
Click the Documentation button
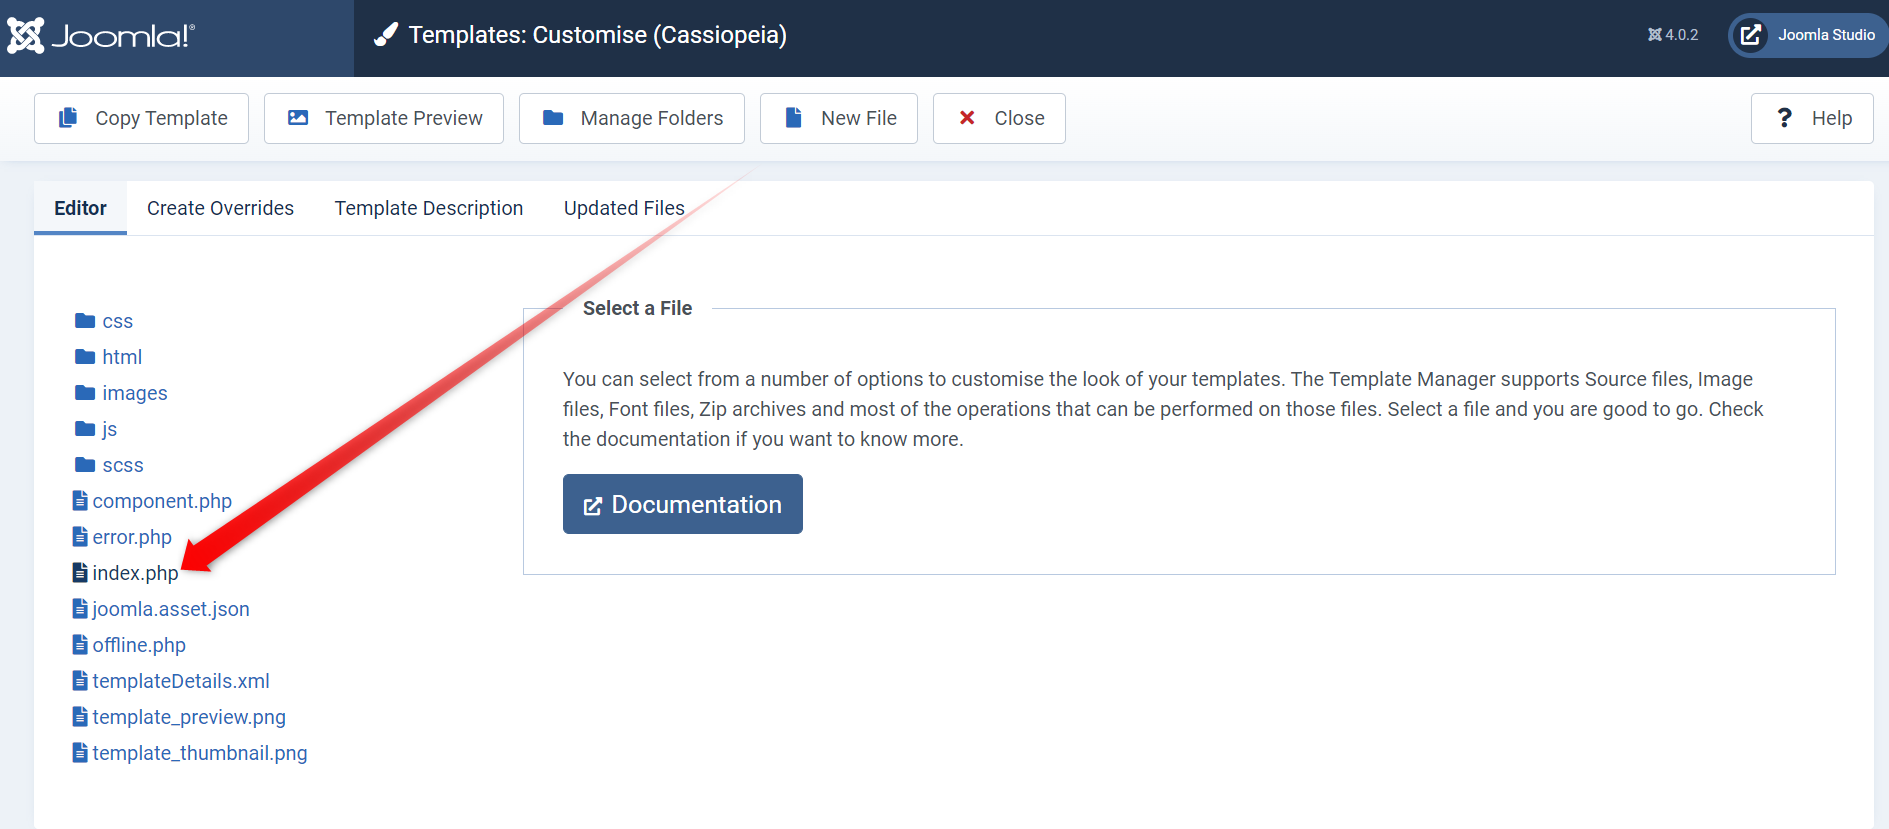coord(683,504)
